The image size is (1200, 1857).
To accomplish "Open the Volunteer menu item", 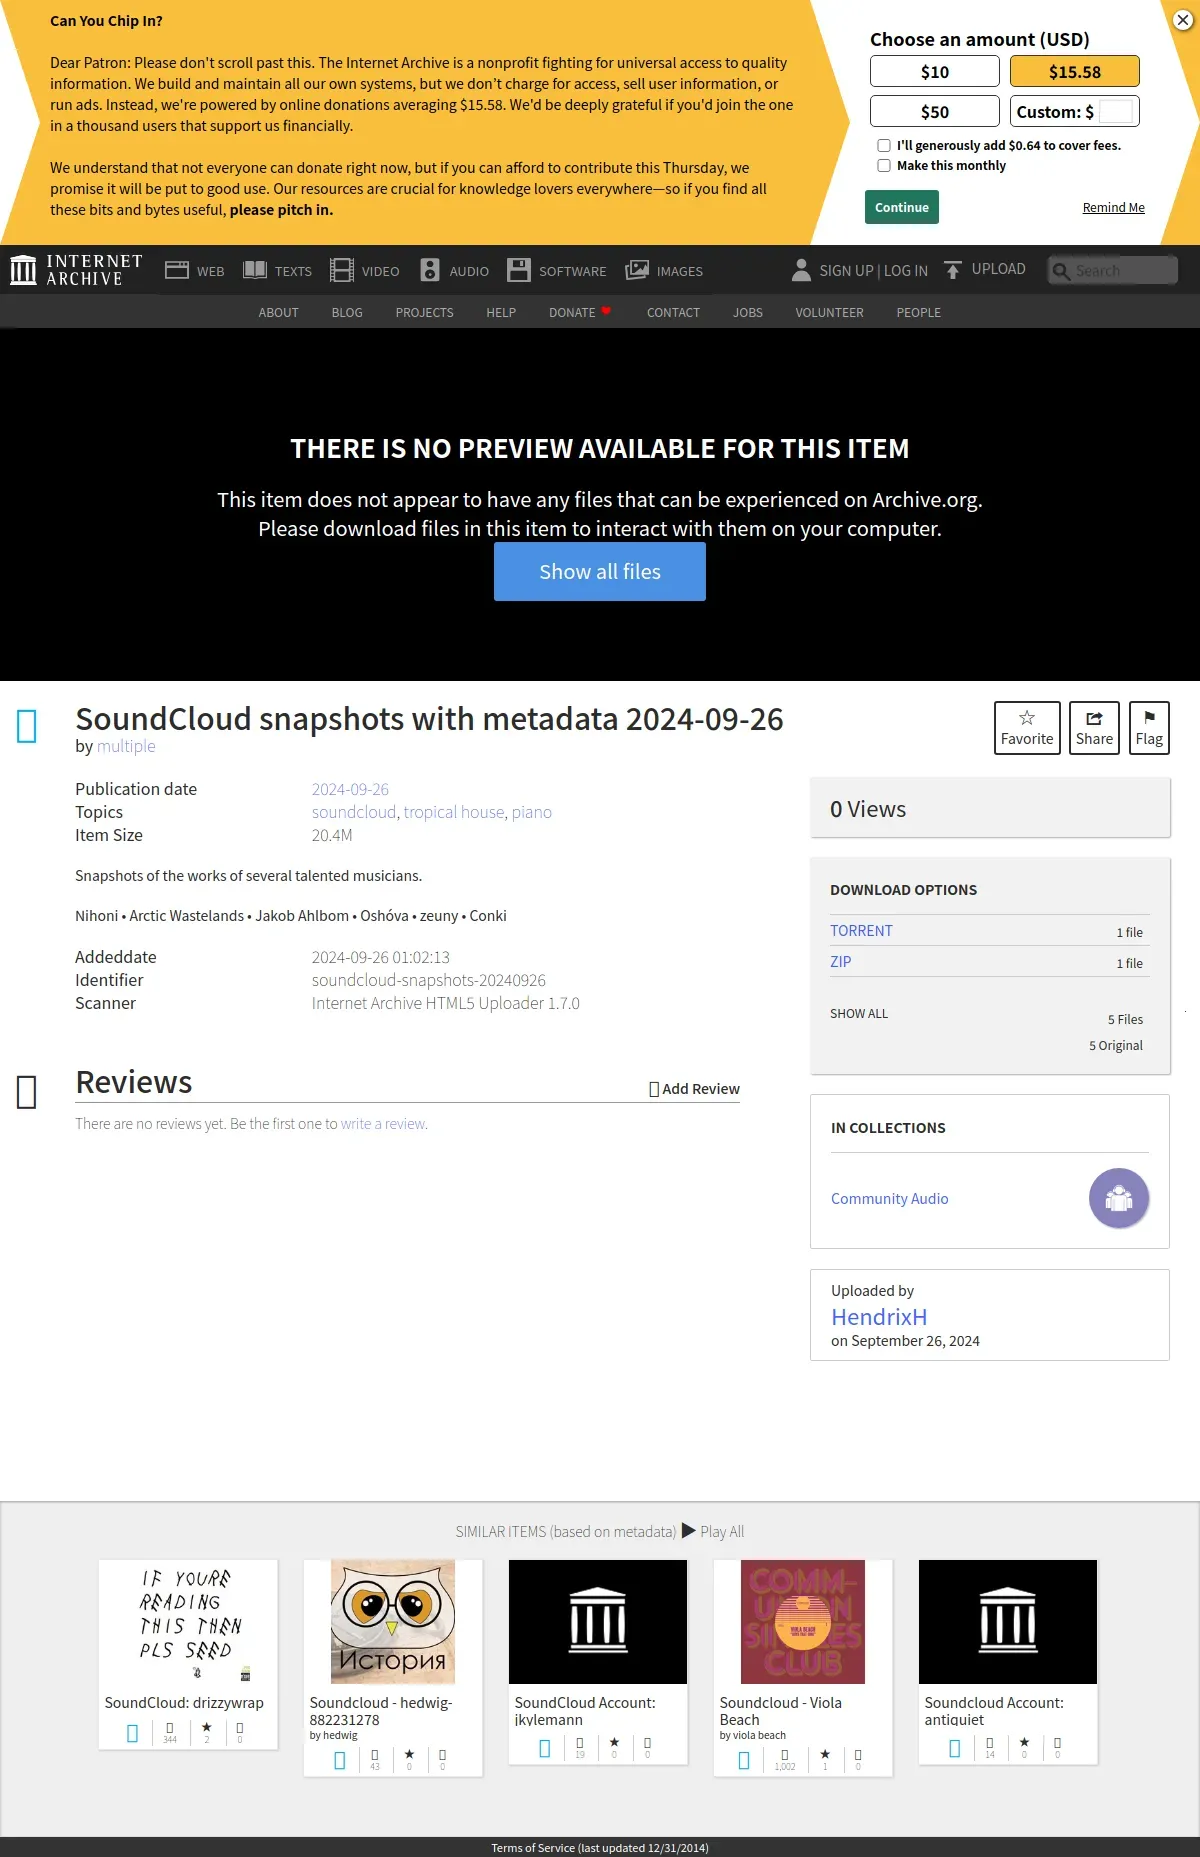I will coord(830,313).
